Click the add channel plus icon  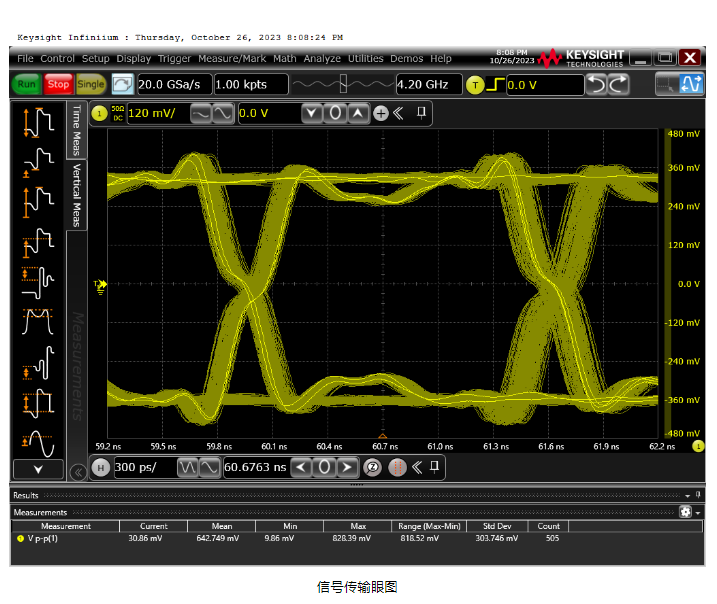380,113
